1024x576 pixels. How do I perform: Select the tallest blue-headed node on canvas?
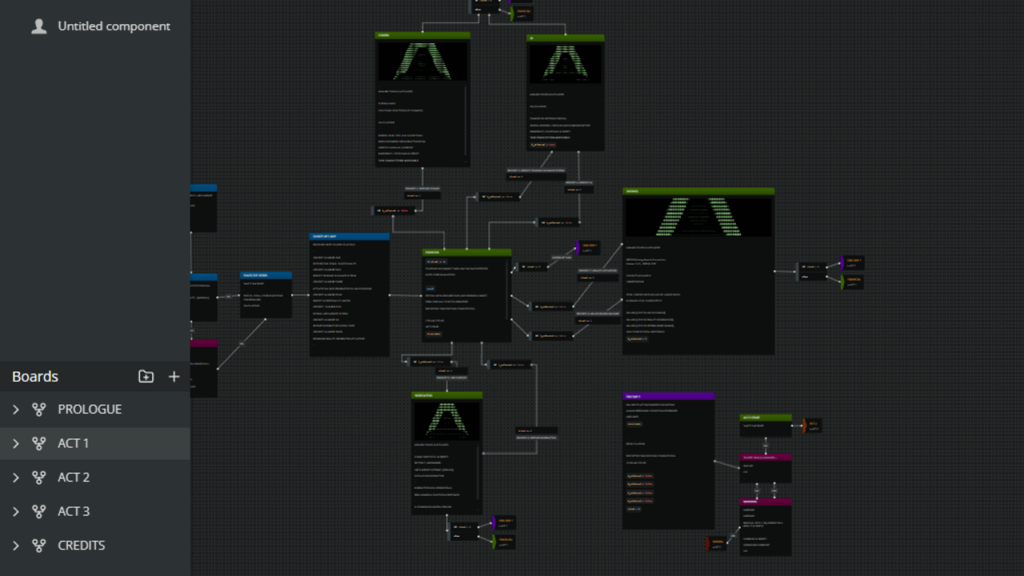pos(349,295)
